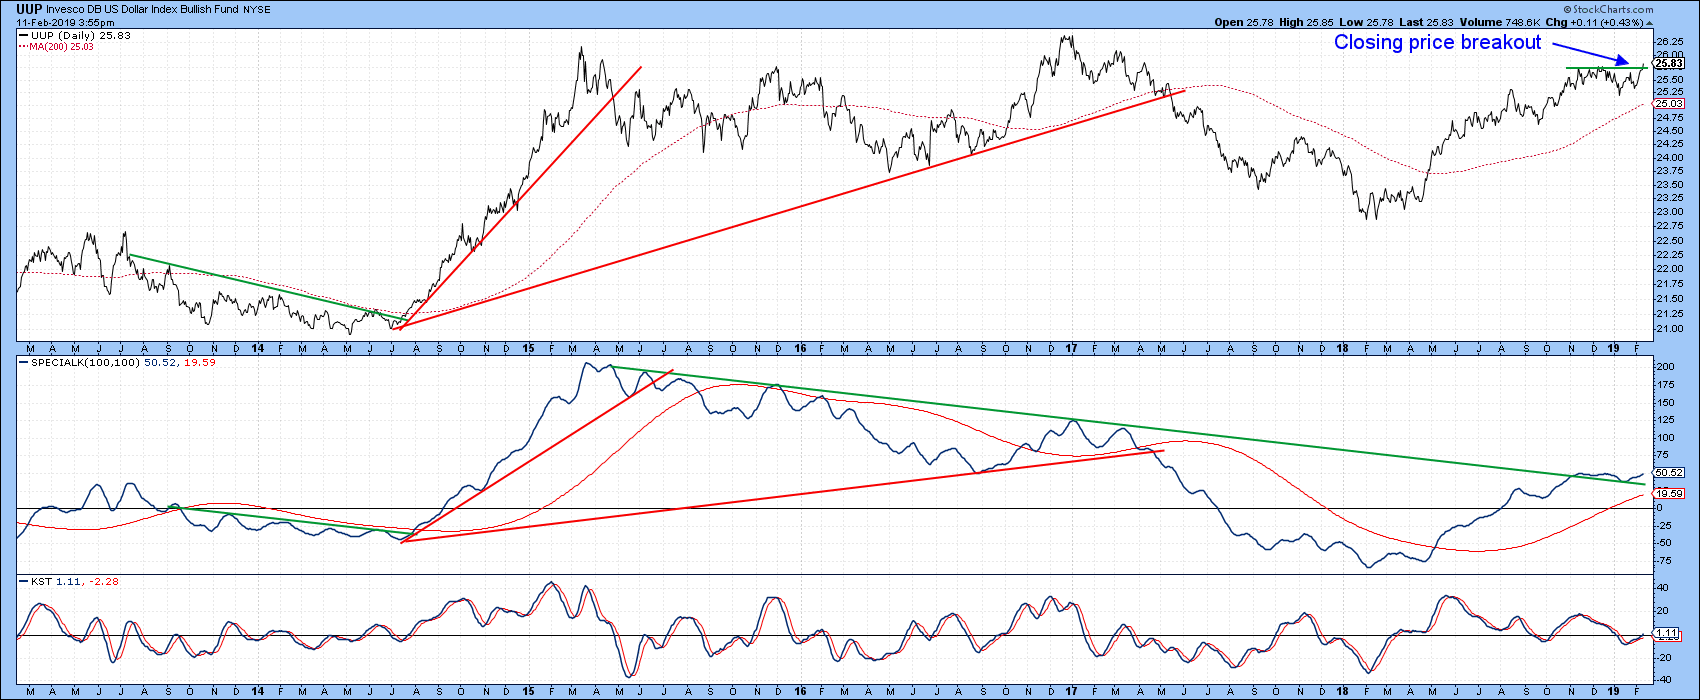The image size is (1700, 700).
Task: Click the red 19.59 value tag on the Special K axis
Action: (x=1666, y=493)
